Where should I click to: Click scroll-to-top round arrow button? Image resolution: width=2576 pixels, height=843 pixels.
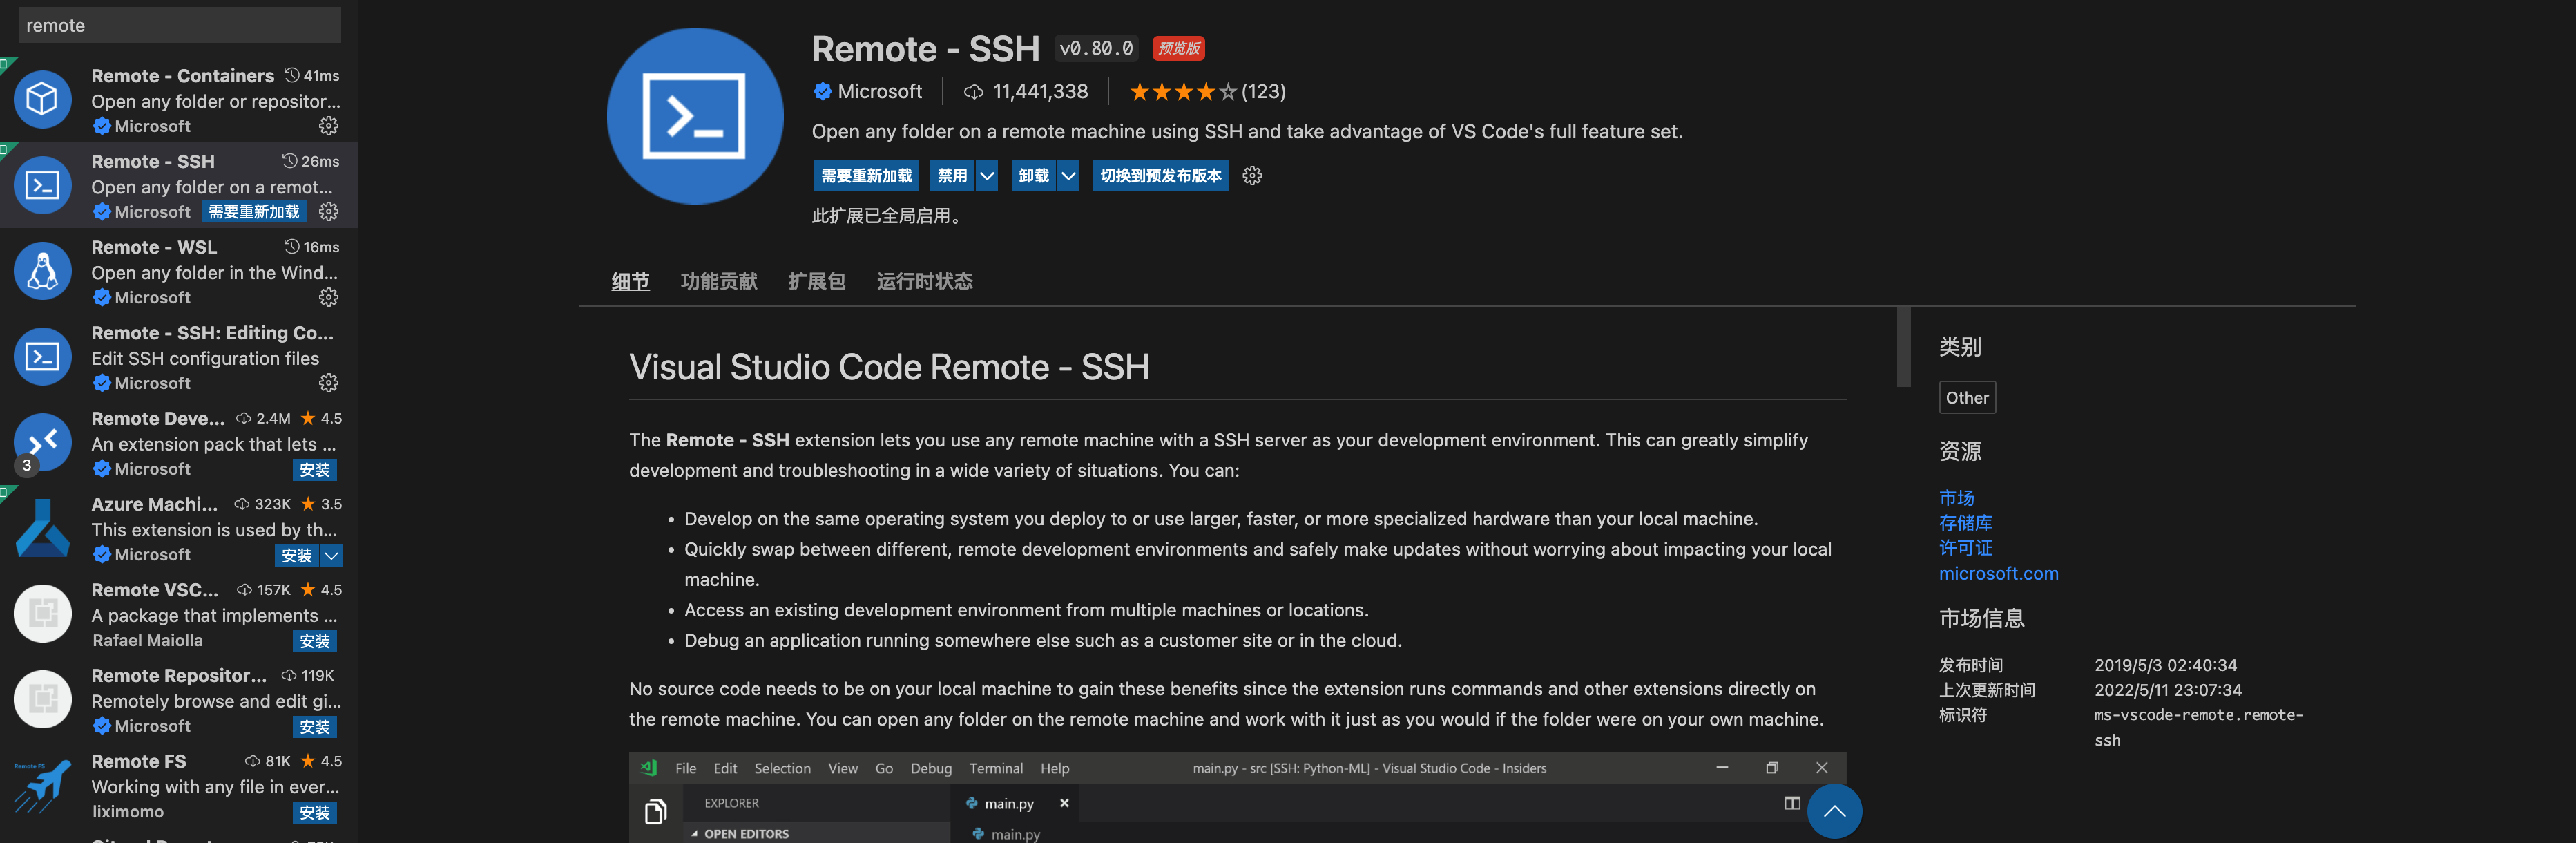point(1834,811)
